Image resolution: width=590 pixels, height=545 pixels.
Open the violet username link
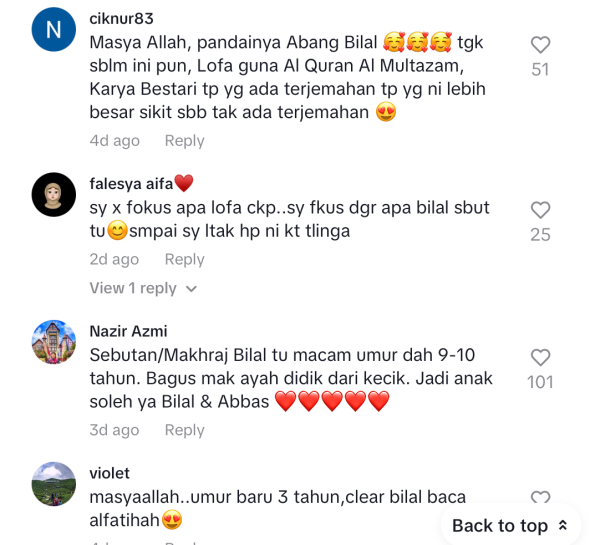[x=109, y=473]
